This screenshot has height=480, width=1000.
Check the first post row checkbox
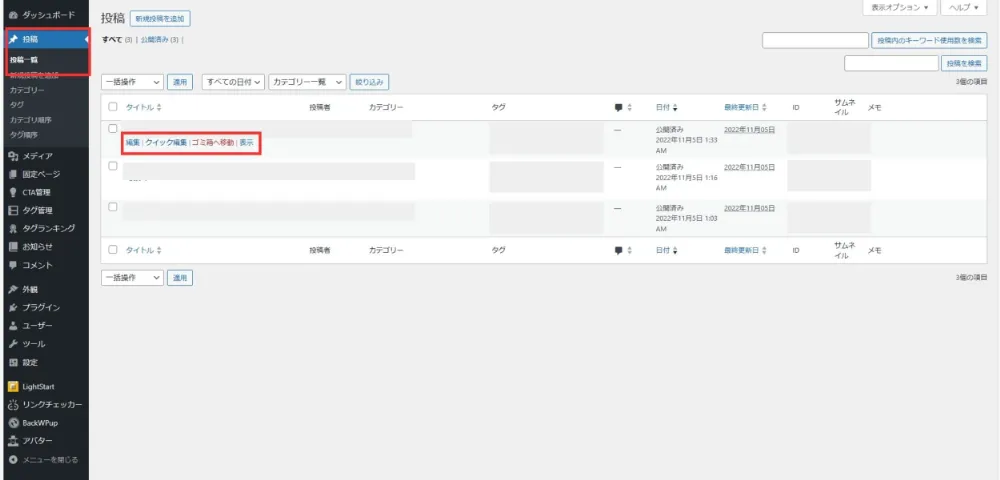click(x=113, y=128)
